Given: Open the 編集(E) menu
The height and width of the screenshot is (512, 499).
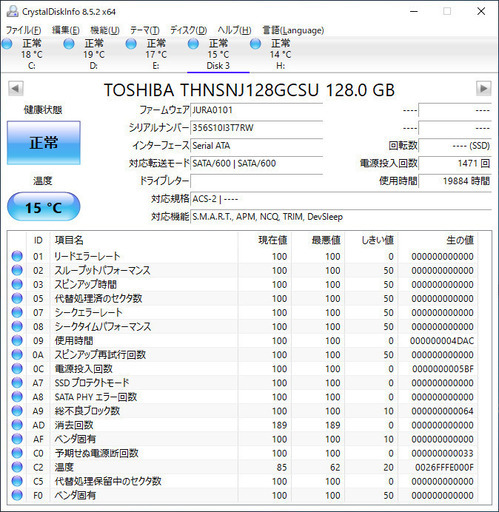Looking at the screenshot, I should coord(66,30).
